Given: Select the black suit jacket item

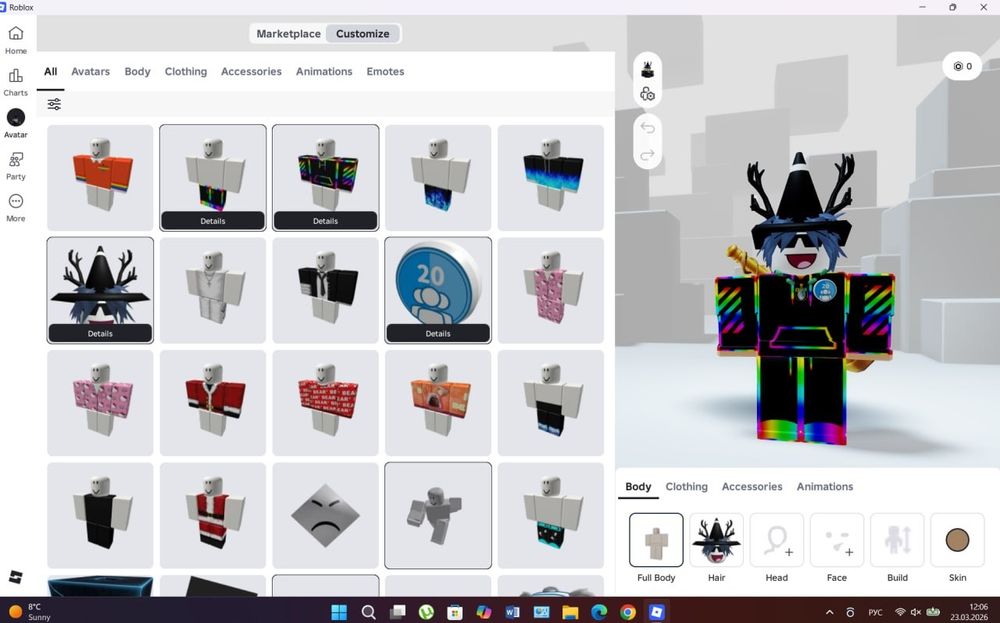Looking at the screenshot, I should 325,290.
